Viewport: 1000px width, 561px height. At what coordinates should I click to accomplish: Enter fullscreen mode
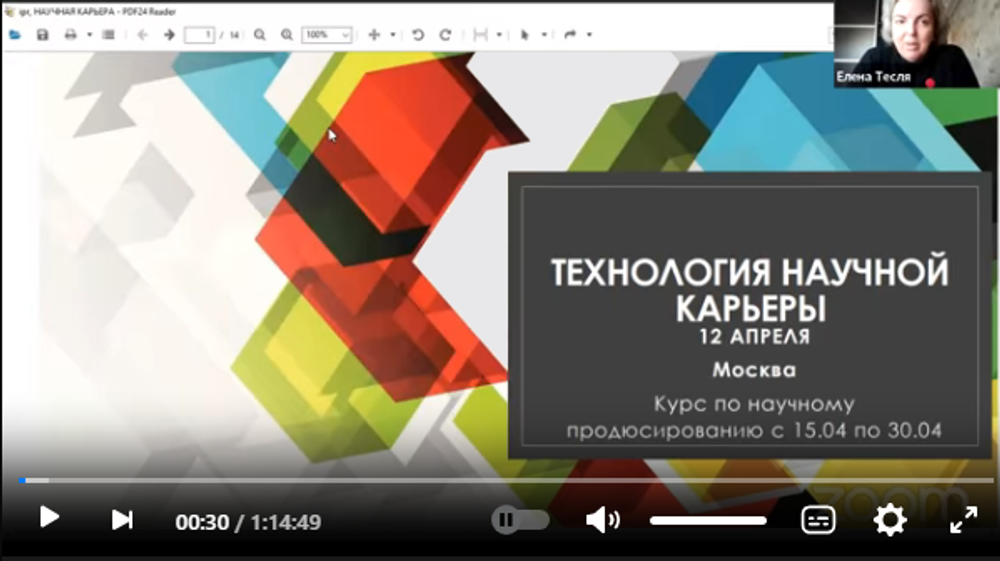[964, 520]
